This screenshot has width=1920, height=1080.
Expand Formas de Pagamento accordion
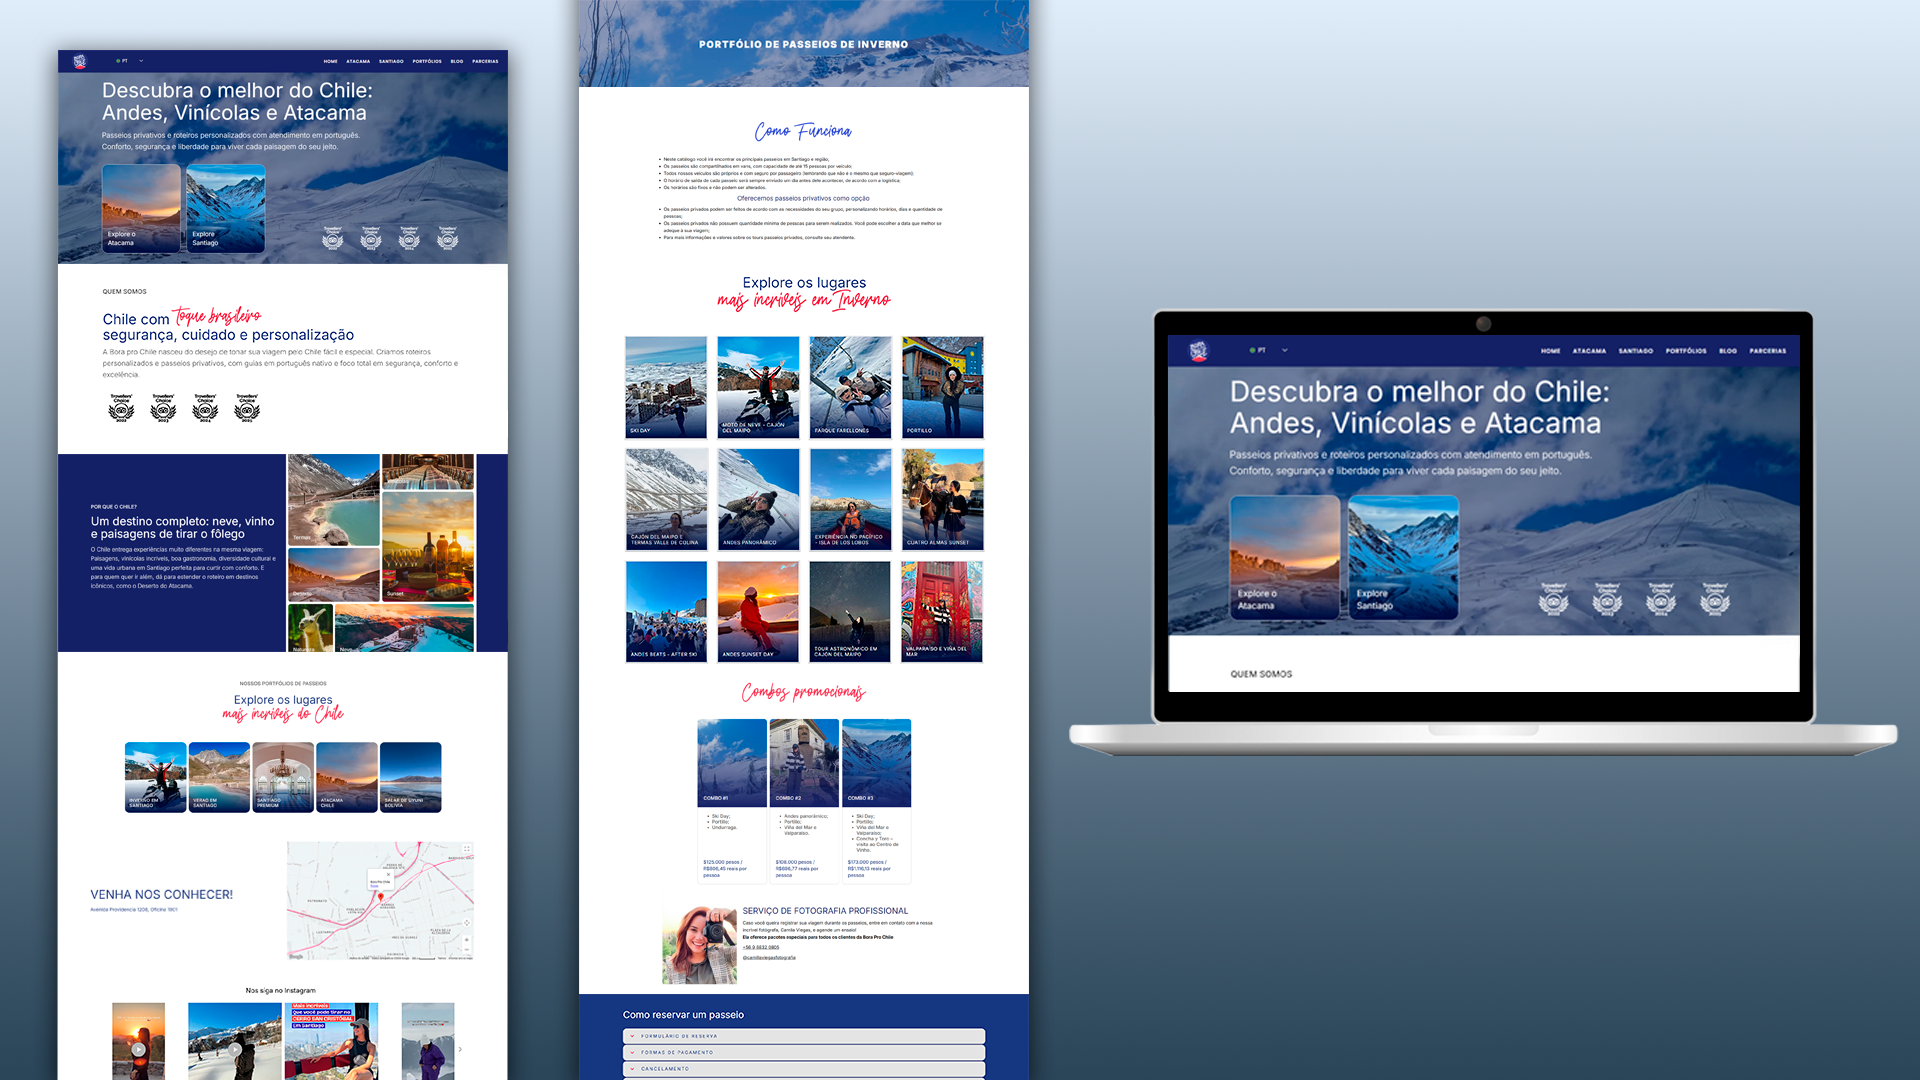[x=804, y=1052]
